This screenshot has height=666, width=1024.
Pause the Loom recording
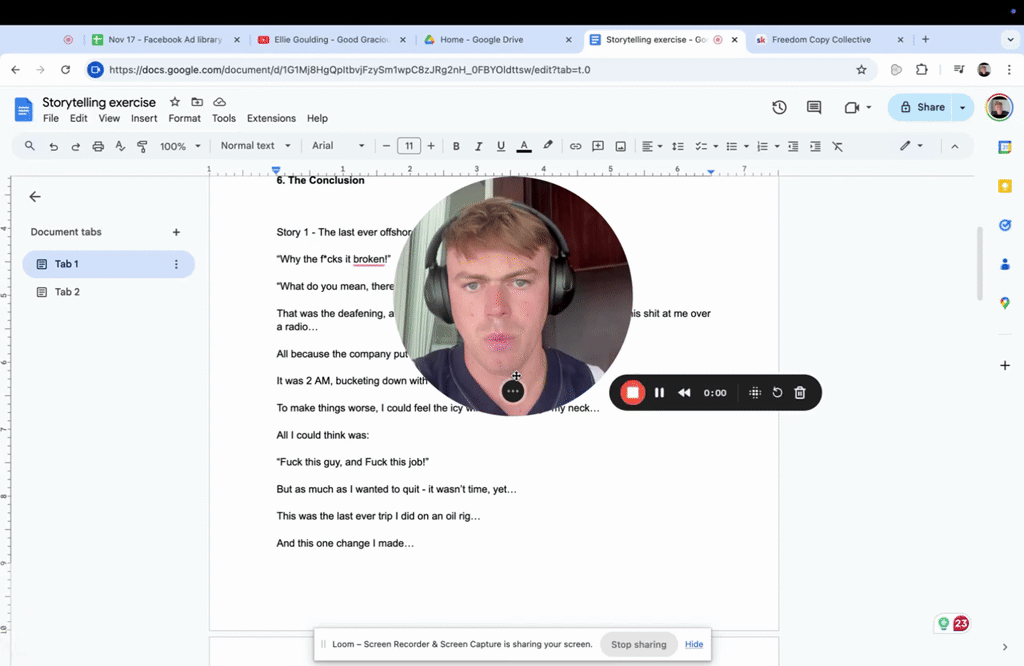pos(659,392)
